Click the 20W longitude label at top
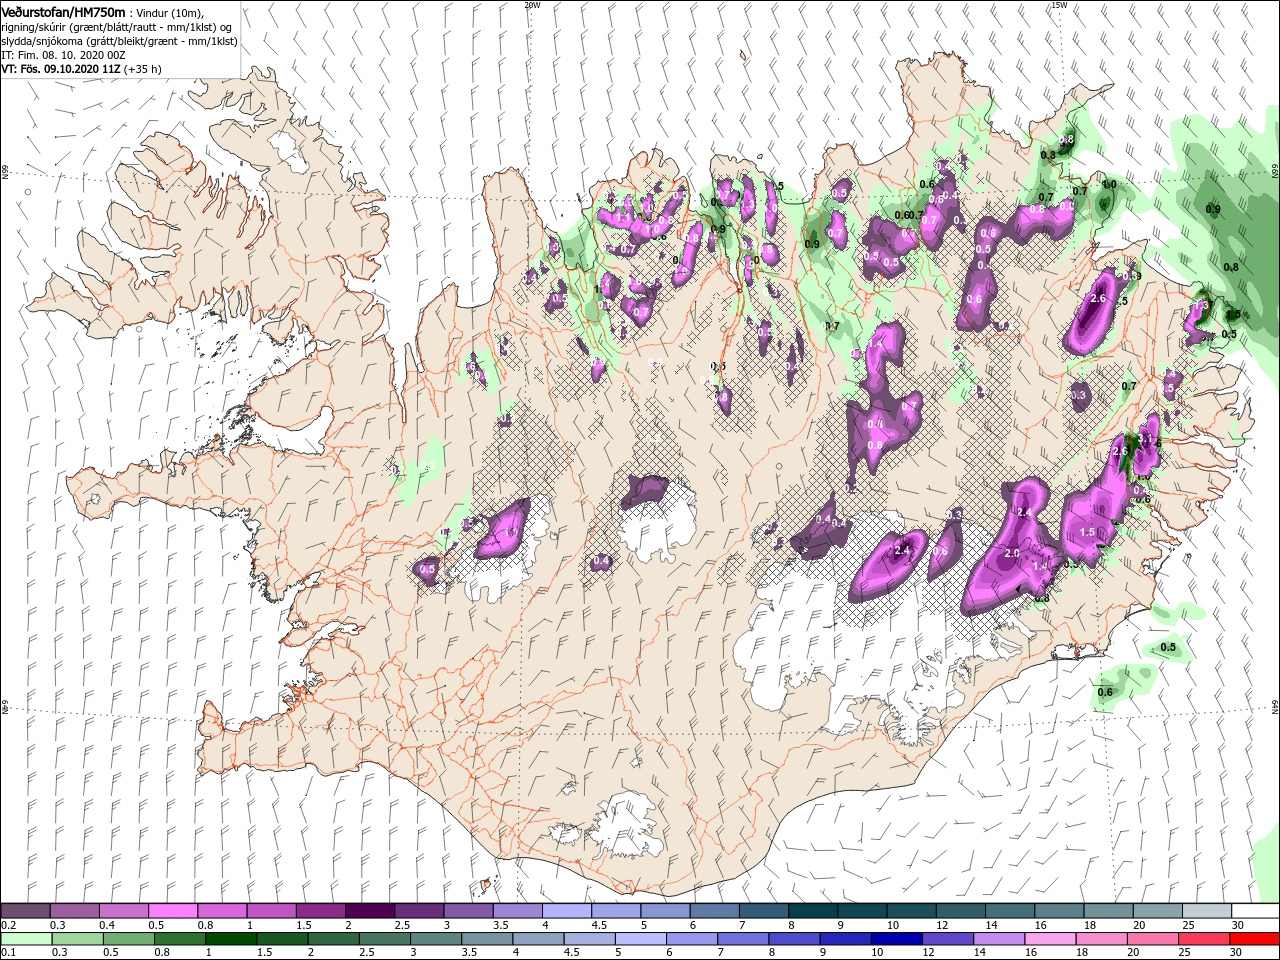1280x960 pixels. [x=532, y=5]
